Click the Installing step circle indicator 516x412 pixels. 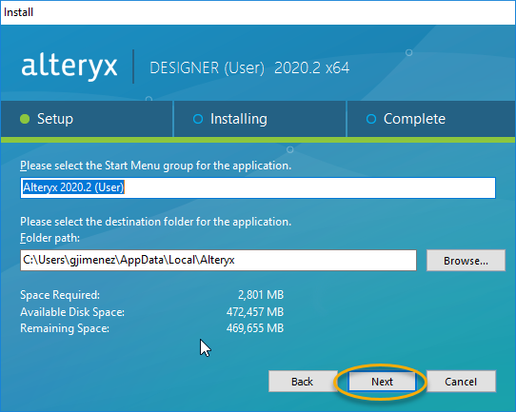[198, 119]
